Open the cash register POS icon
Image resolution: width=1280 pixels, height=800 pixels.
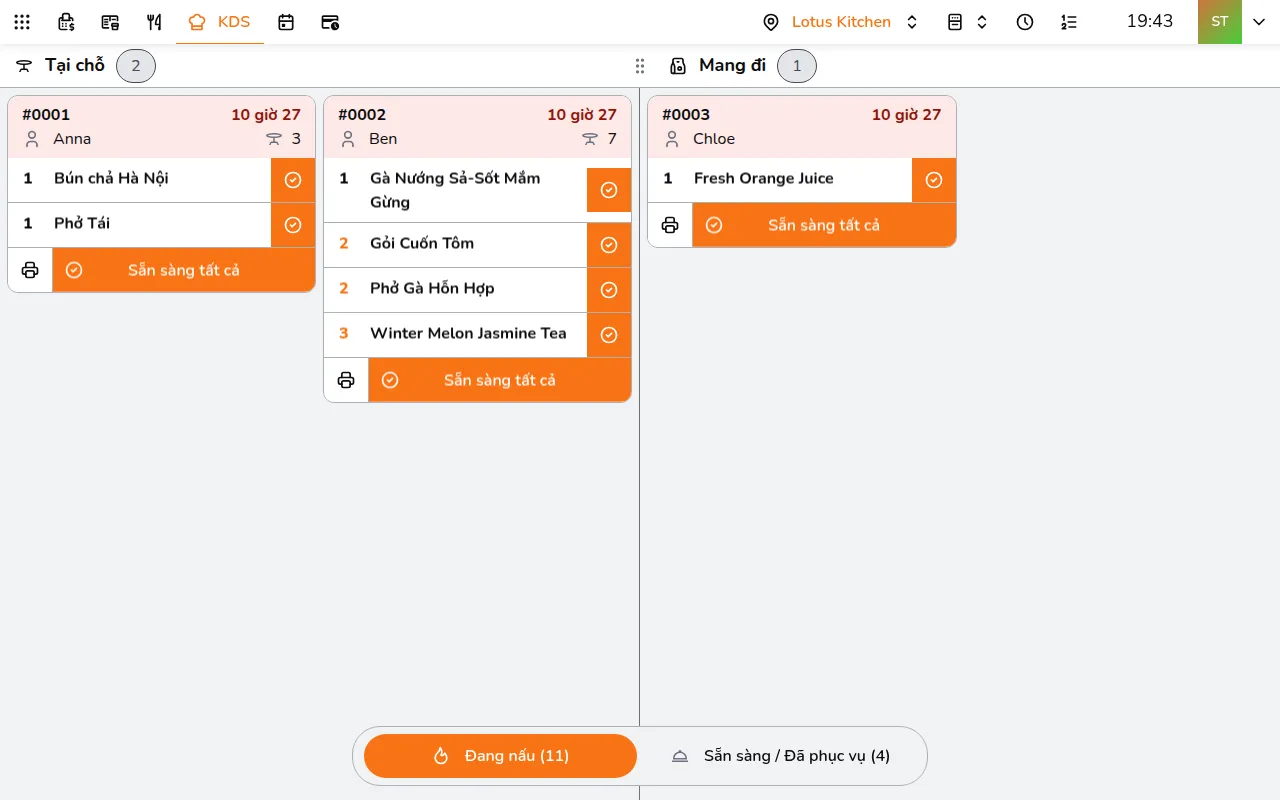66,22
